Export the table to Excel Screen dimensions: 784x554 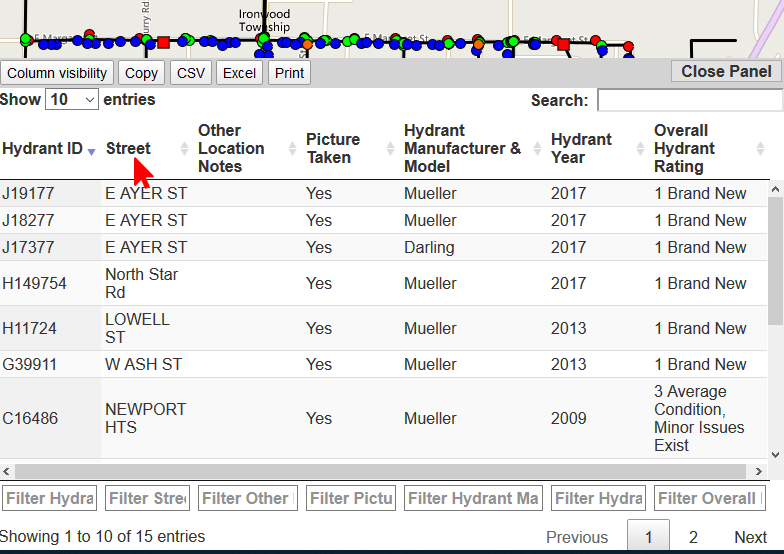(x=239, y=73)
